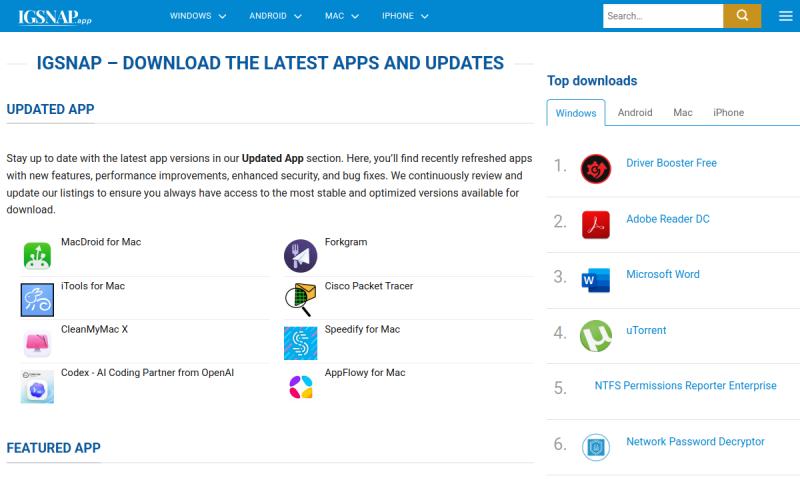Screen dimensions: 800x480
Task: Switch to the Android top downloads tab
Action: 635,113
